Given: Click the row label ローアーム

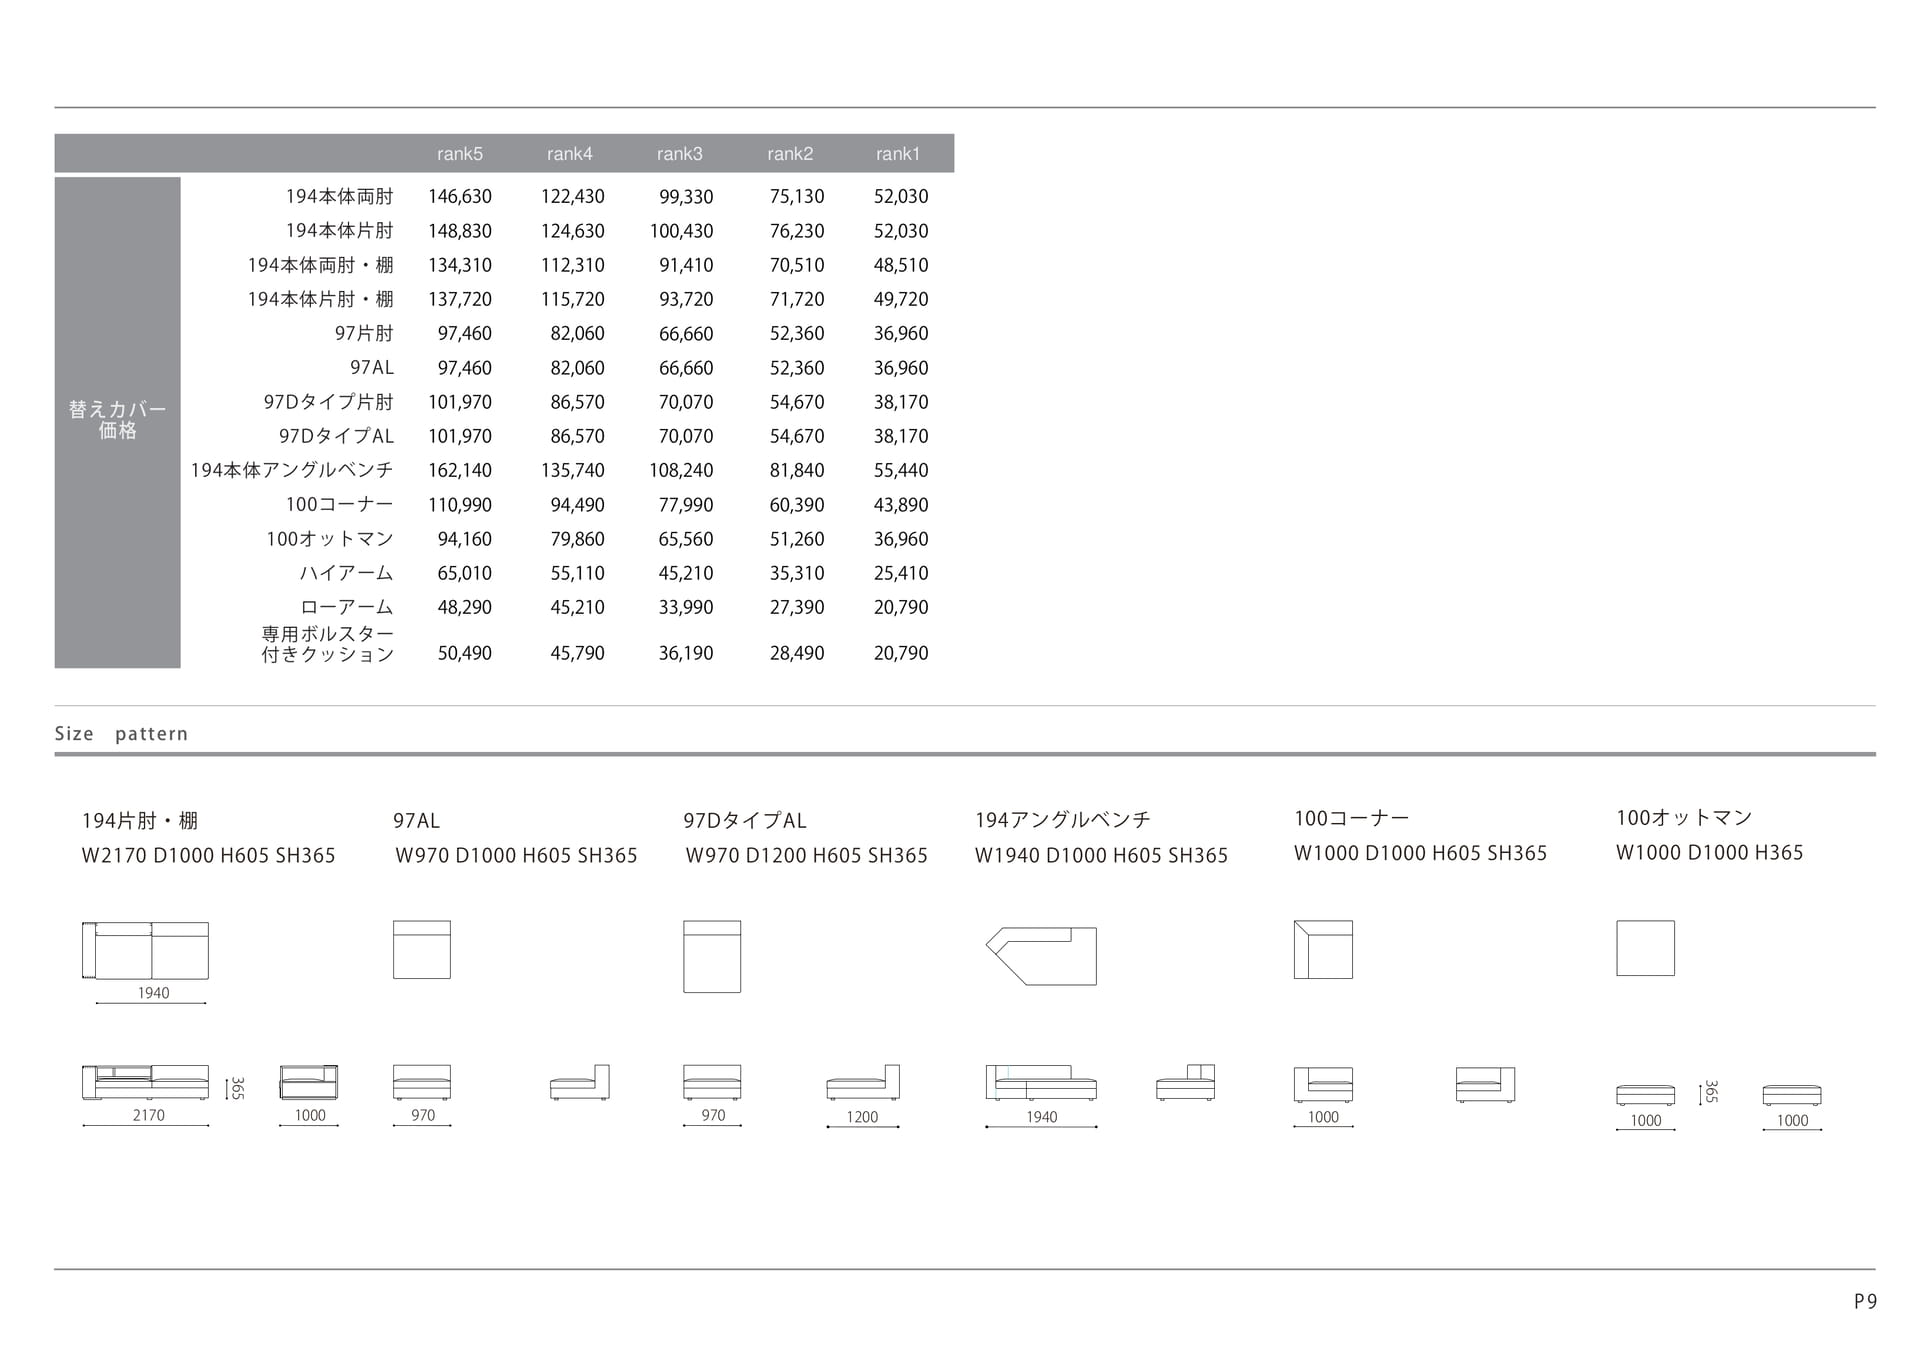Looking at the screenshot, I should click(x=346, y=607).
